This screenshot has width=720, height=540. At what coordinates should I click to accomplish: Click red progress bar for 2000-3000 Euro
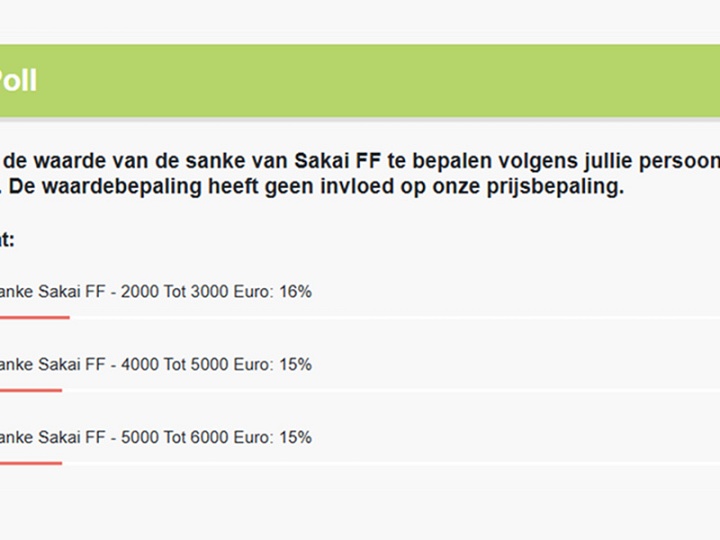pyautogui.click(x=34, y=317)
